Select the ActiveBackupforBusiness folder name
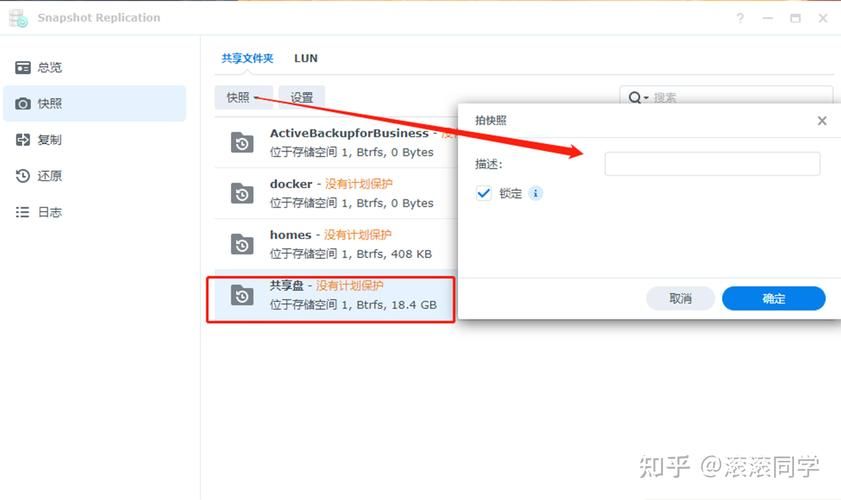Image resolution: width=841 pixels, height=500 pixels. pos(349,133)
